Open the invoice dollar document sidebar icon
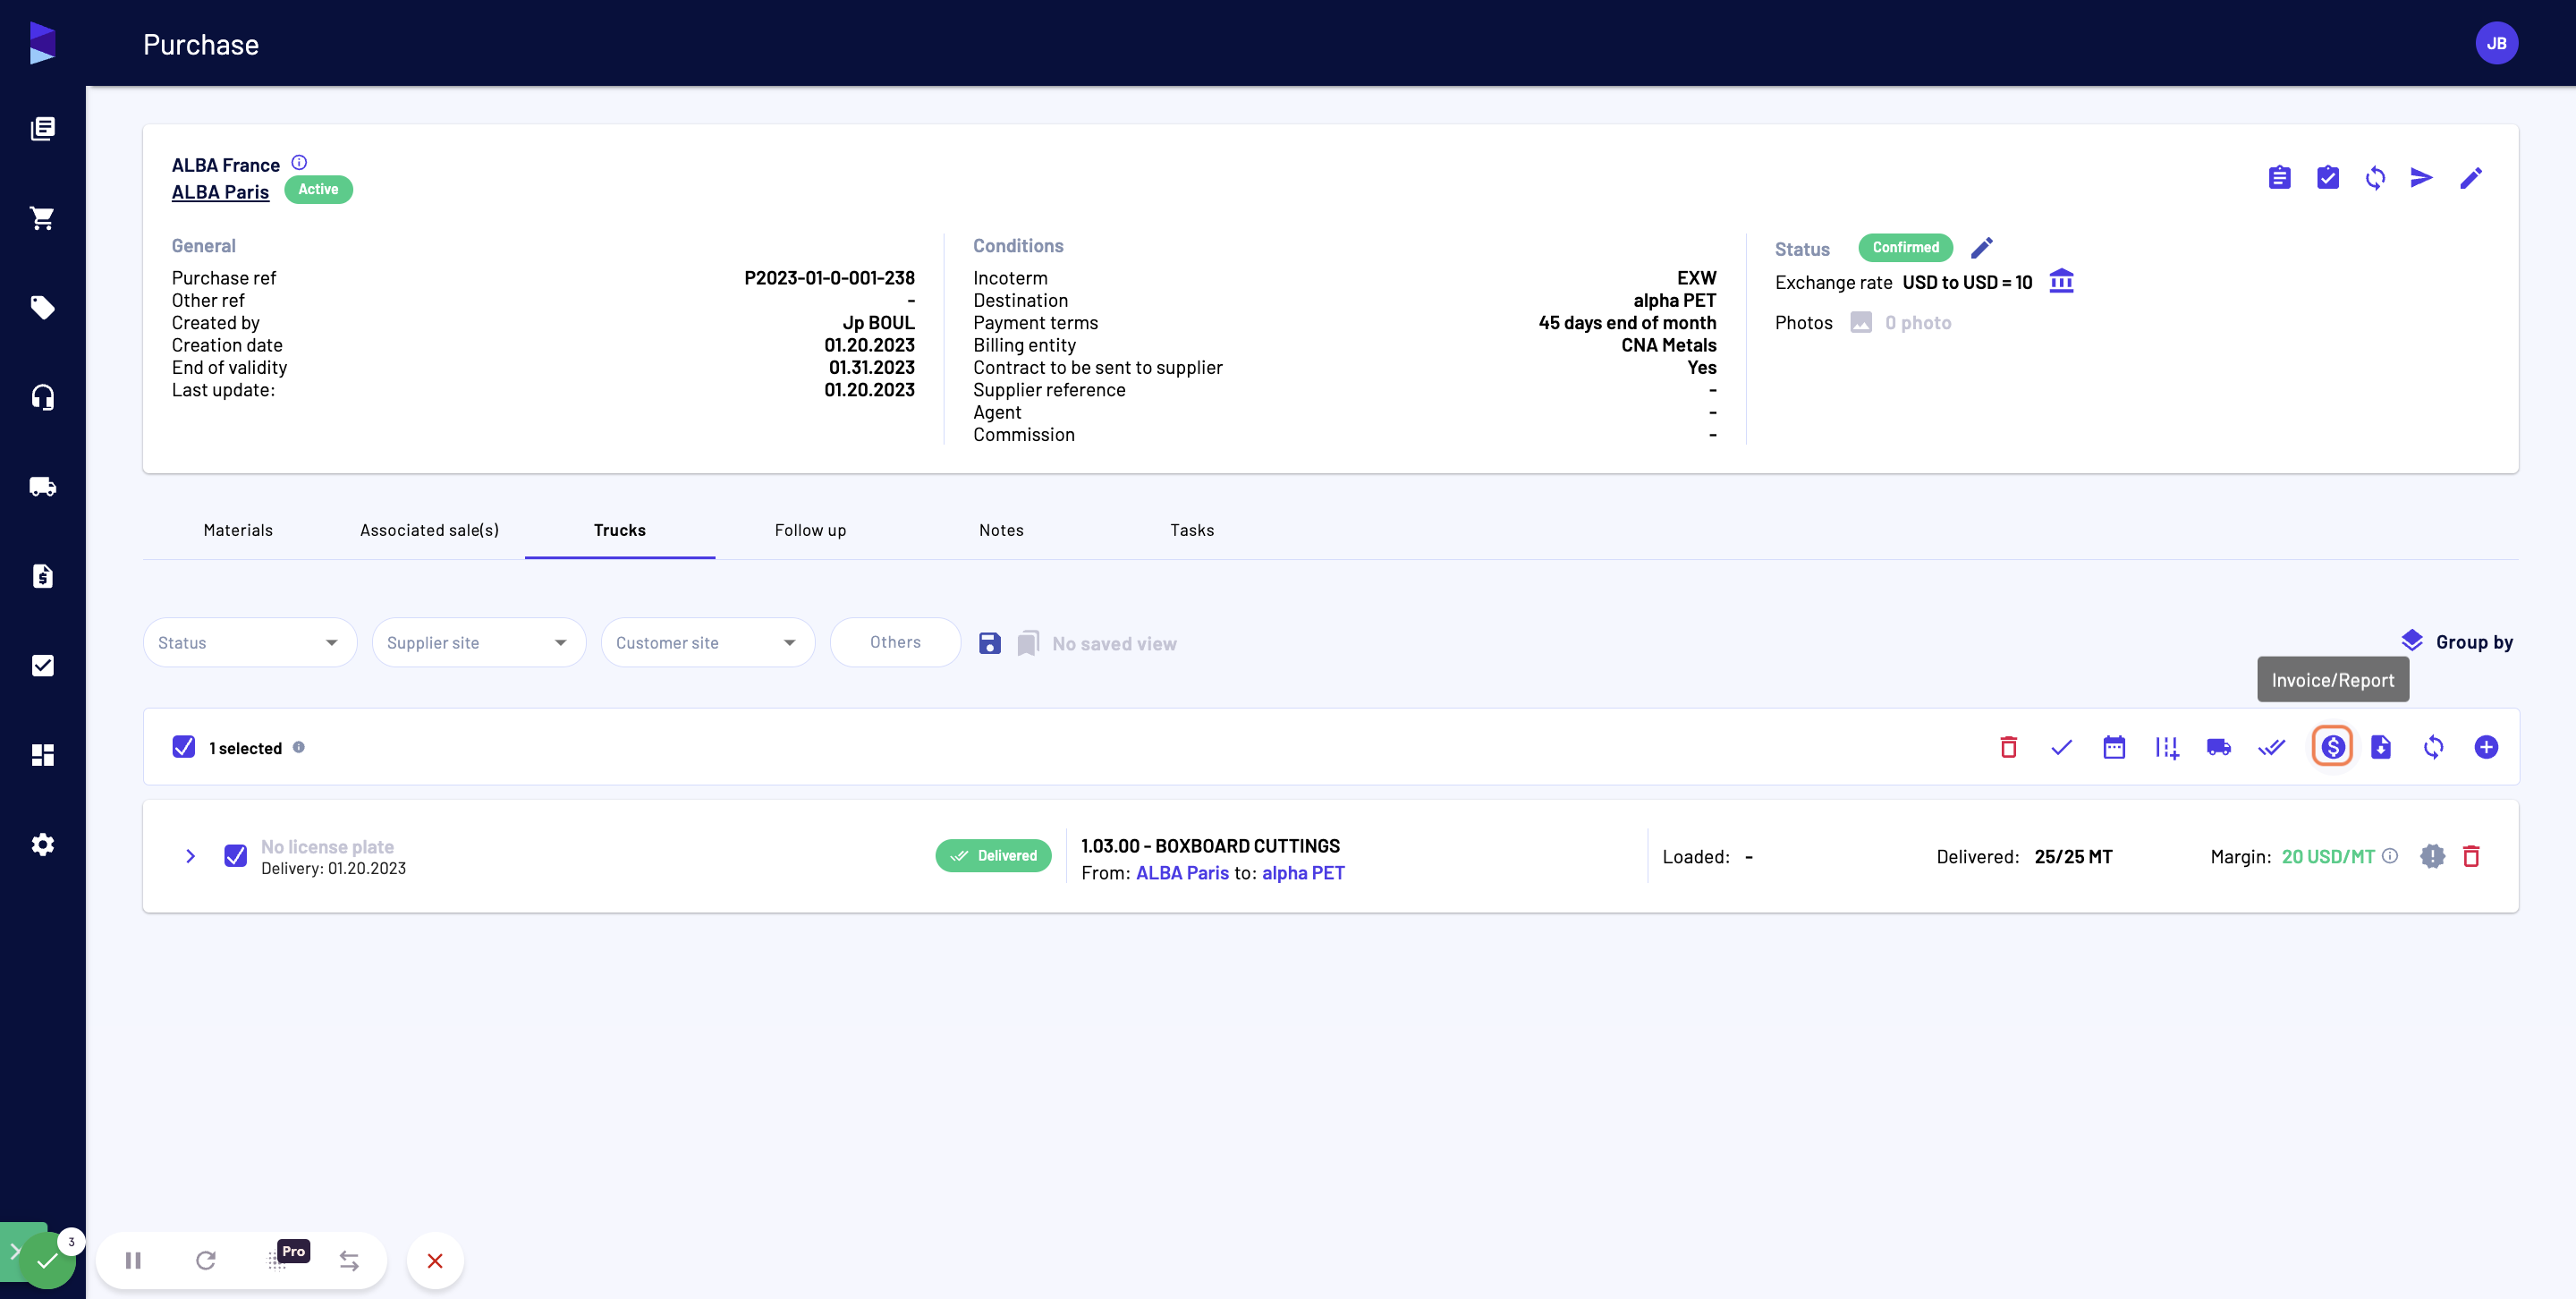Viewport: 2576px width, 1299px height. [x=42, y=576]
